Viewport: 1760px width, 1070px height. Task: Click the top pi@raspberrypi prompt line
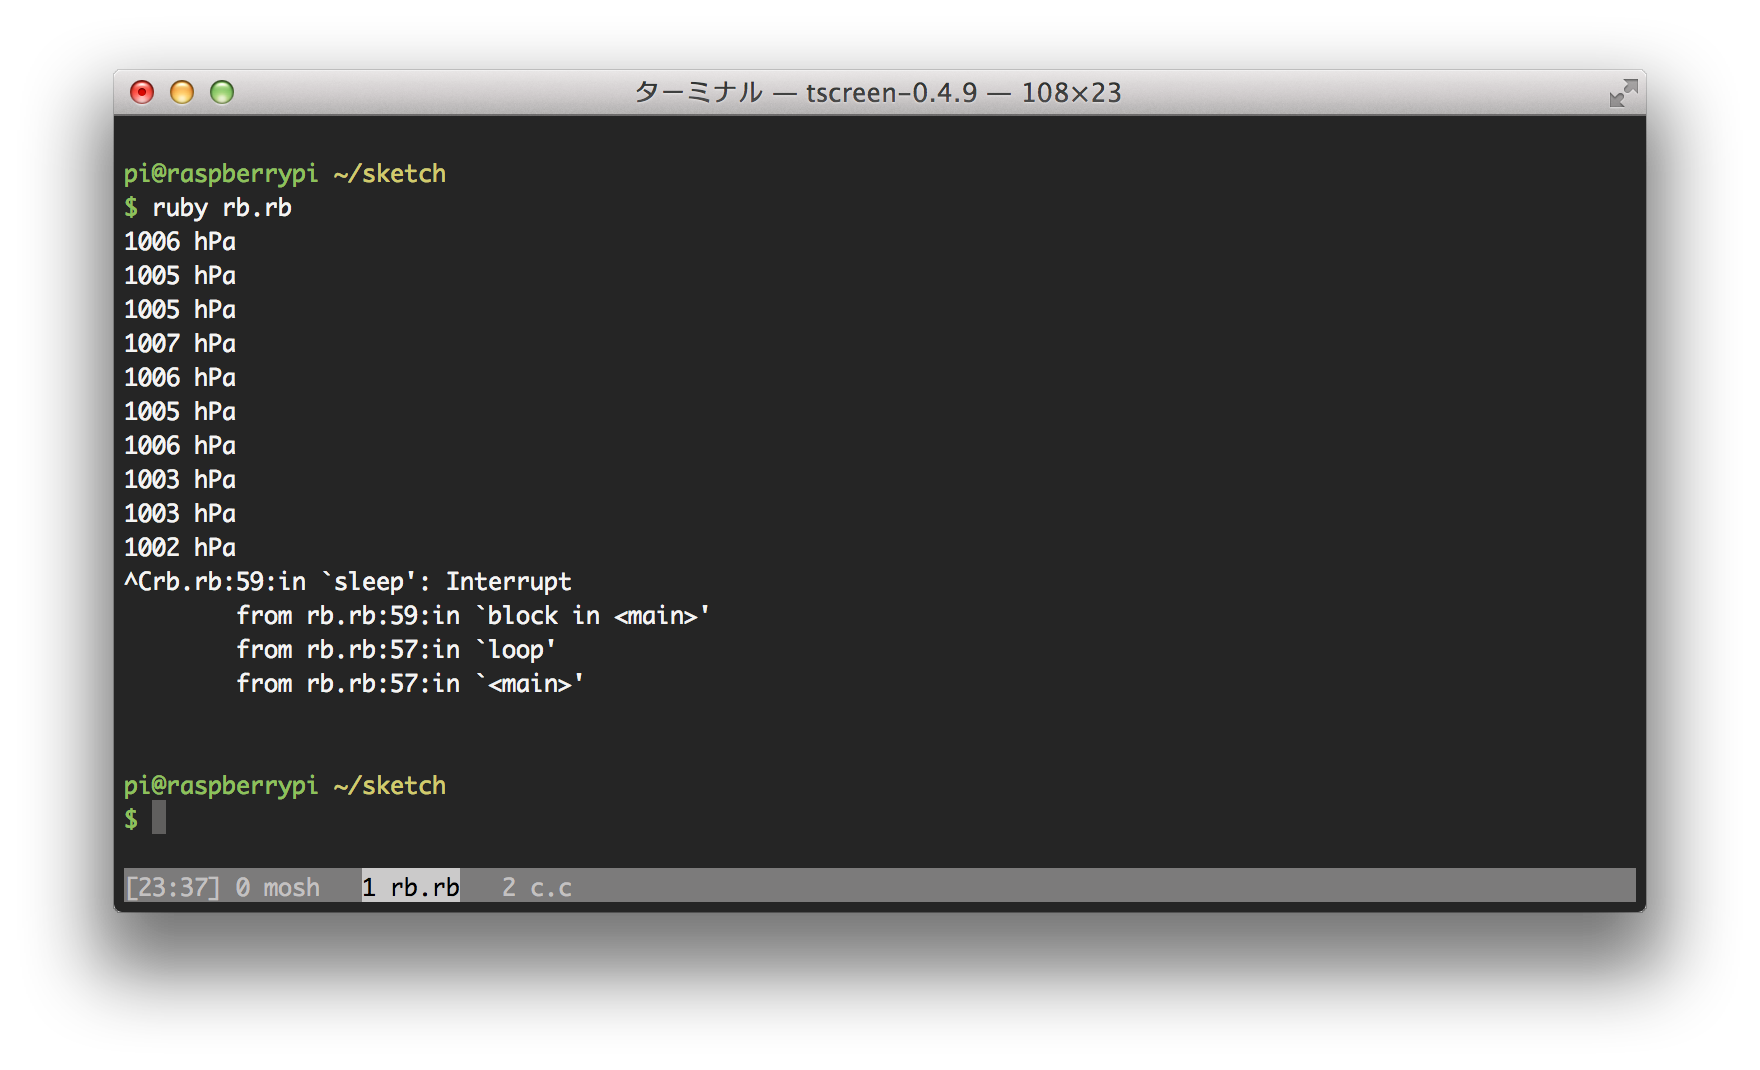pos(285,174)
